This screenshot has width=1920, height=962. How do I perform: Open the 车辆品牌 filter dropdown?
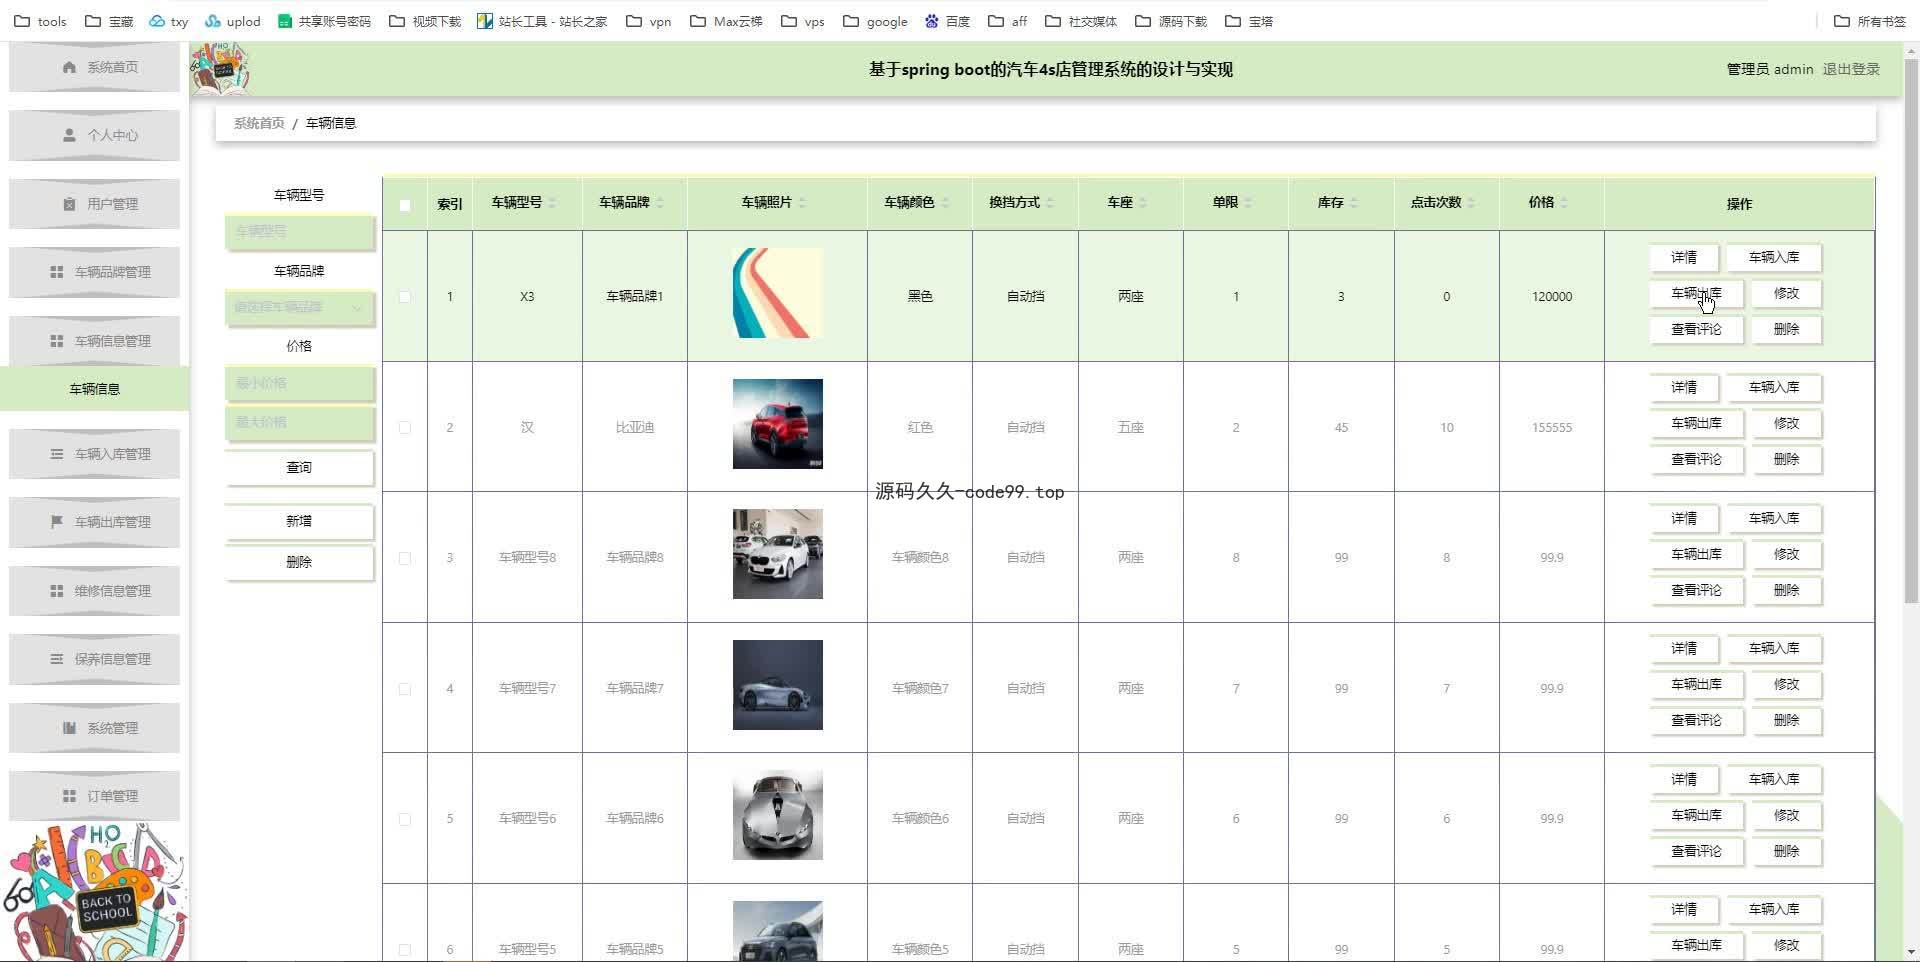(299, 307)
